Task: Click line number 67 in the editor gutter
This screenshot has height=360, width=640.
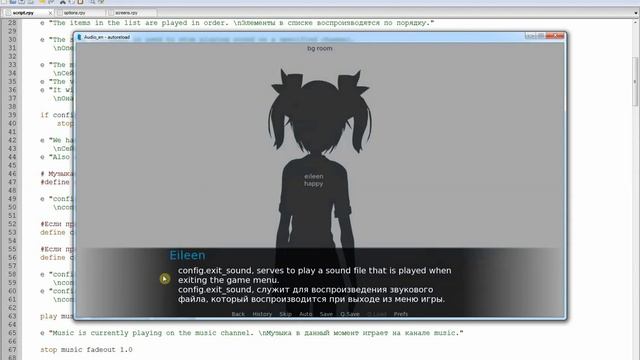Action: pyautogui.click(x=12, y=350)
